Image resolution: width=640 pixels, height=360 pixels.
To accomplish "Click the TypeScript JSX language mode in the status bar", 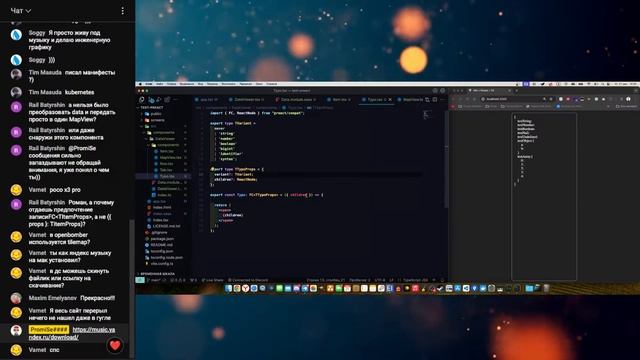I will 415,280.
